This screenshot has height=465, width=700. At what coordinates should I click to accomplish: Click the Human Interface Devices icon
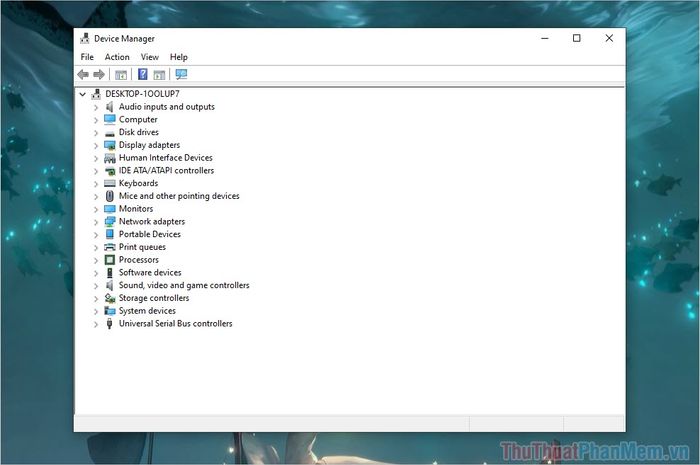pyautogui.click(x=109, y=158)
